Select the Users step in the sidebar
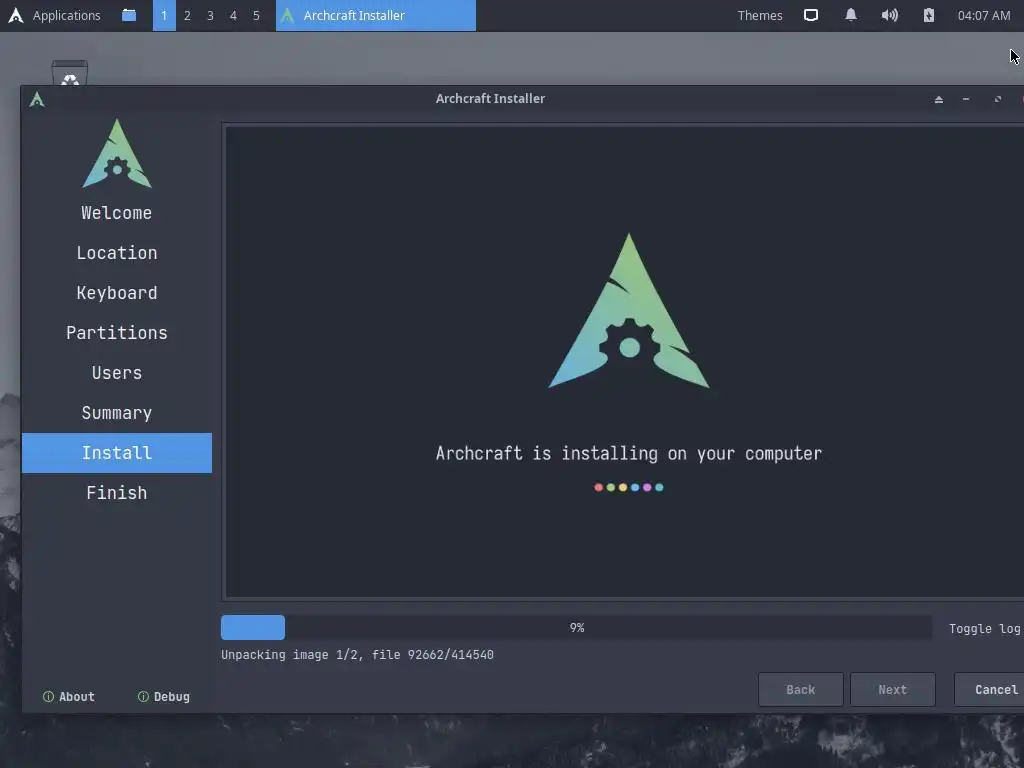 pos(117,373)
